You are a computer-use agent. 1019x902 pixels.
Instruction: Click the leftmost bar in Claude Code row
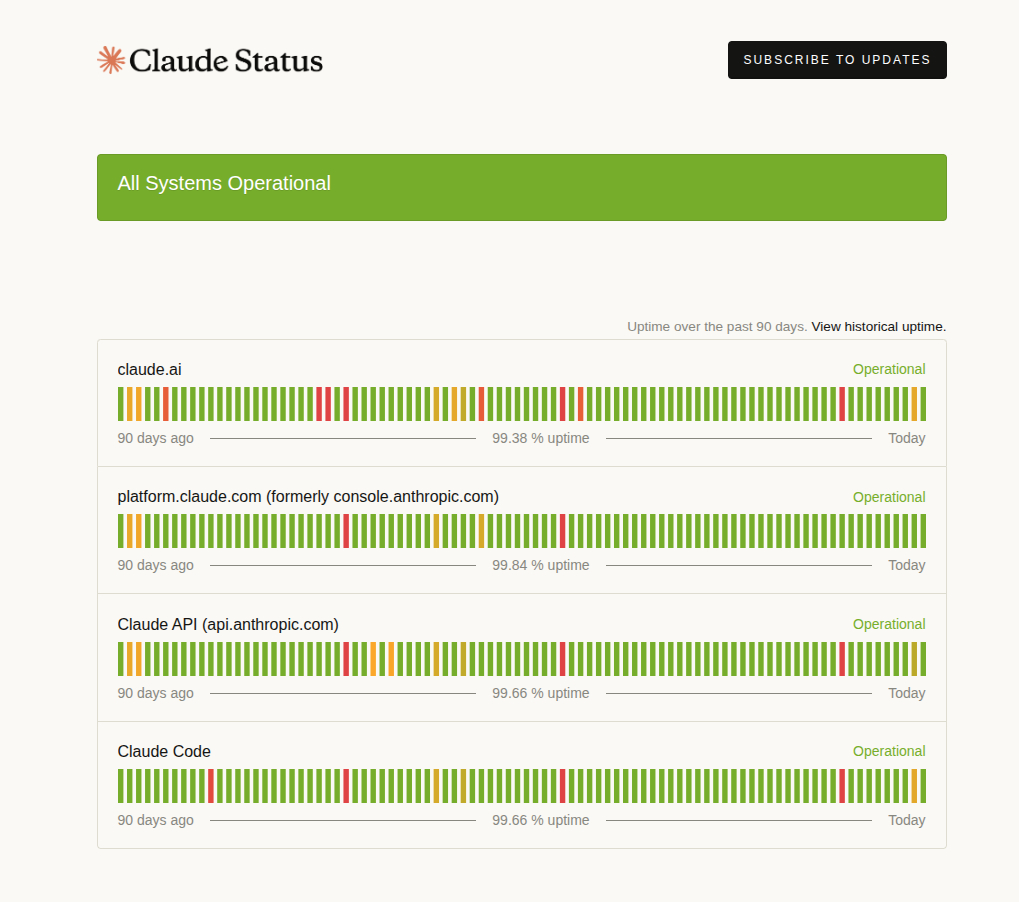(121, 786)
